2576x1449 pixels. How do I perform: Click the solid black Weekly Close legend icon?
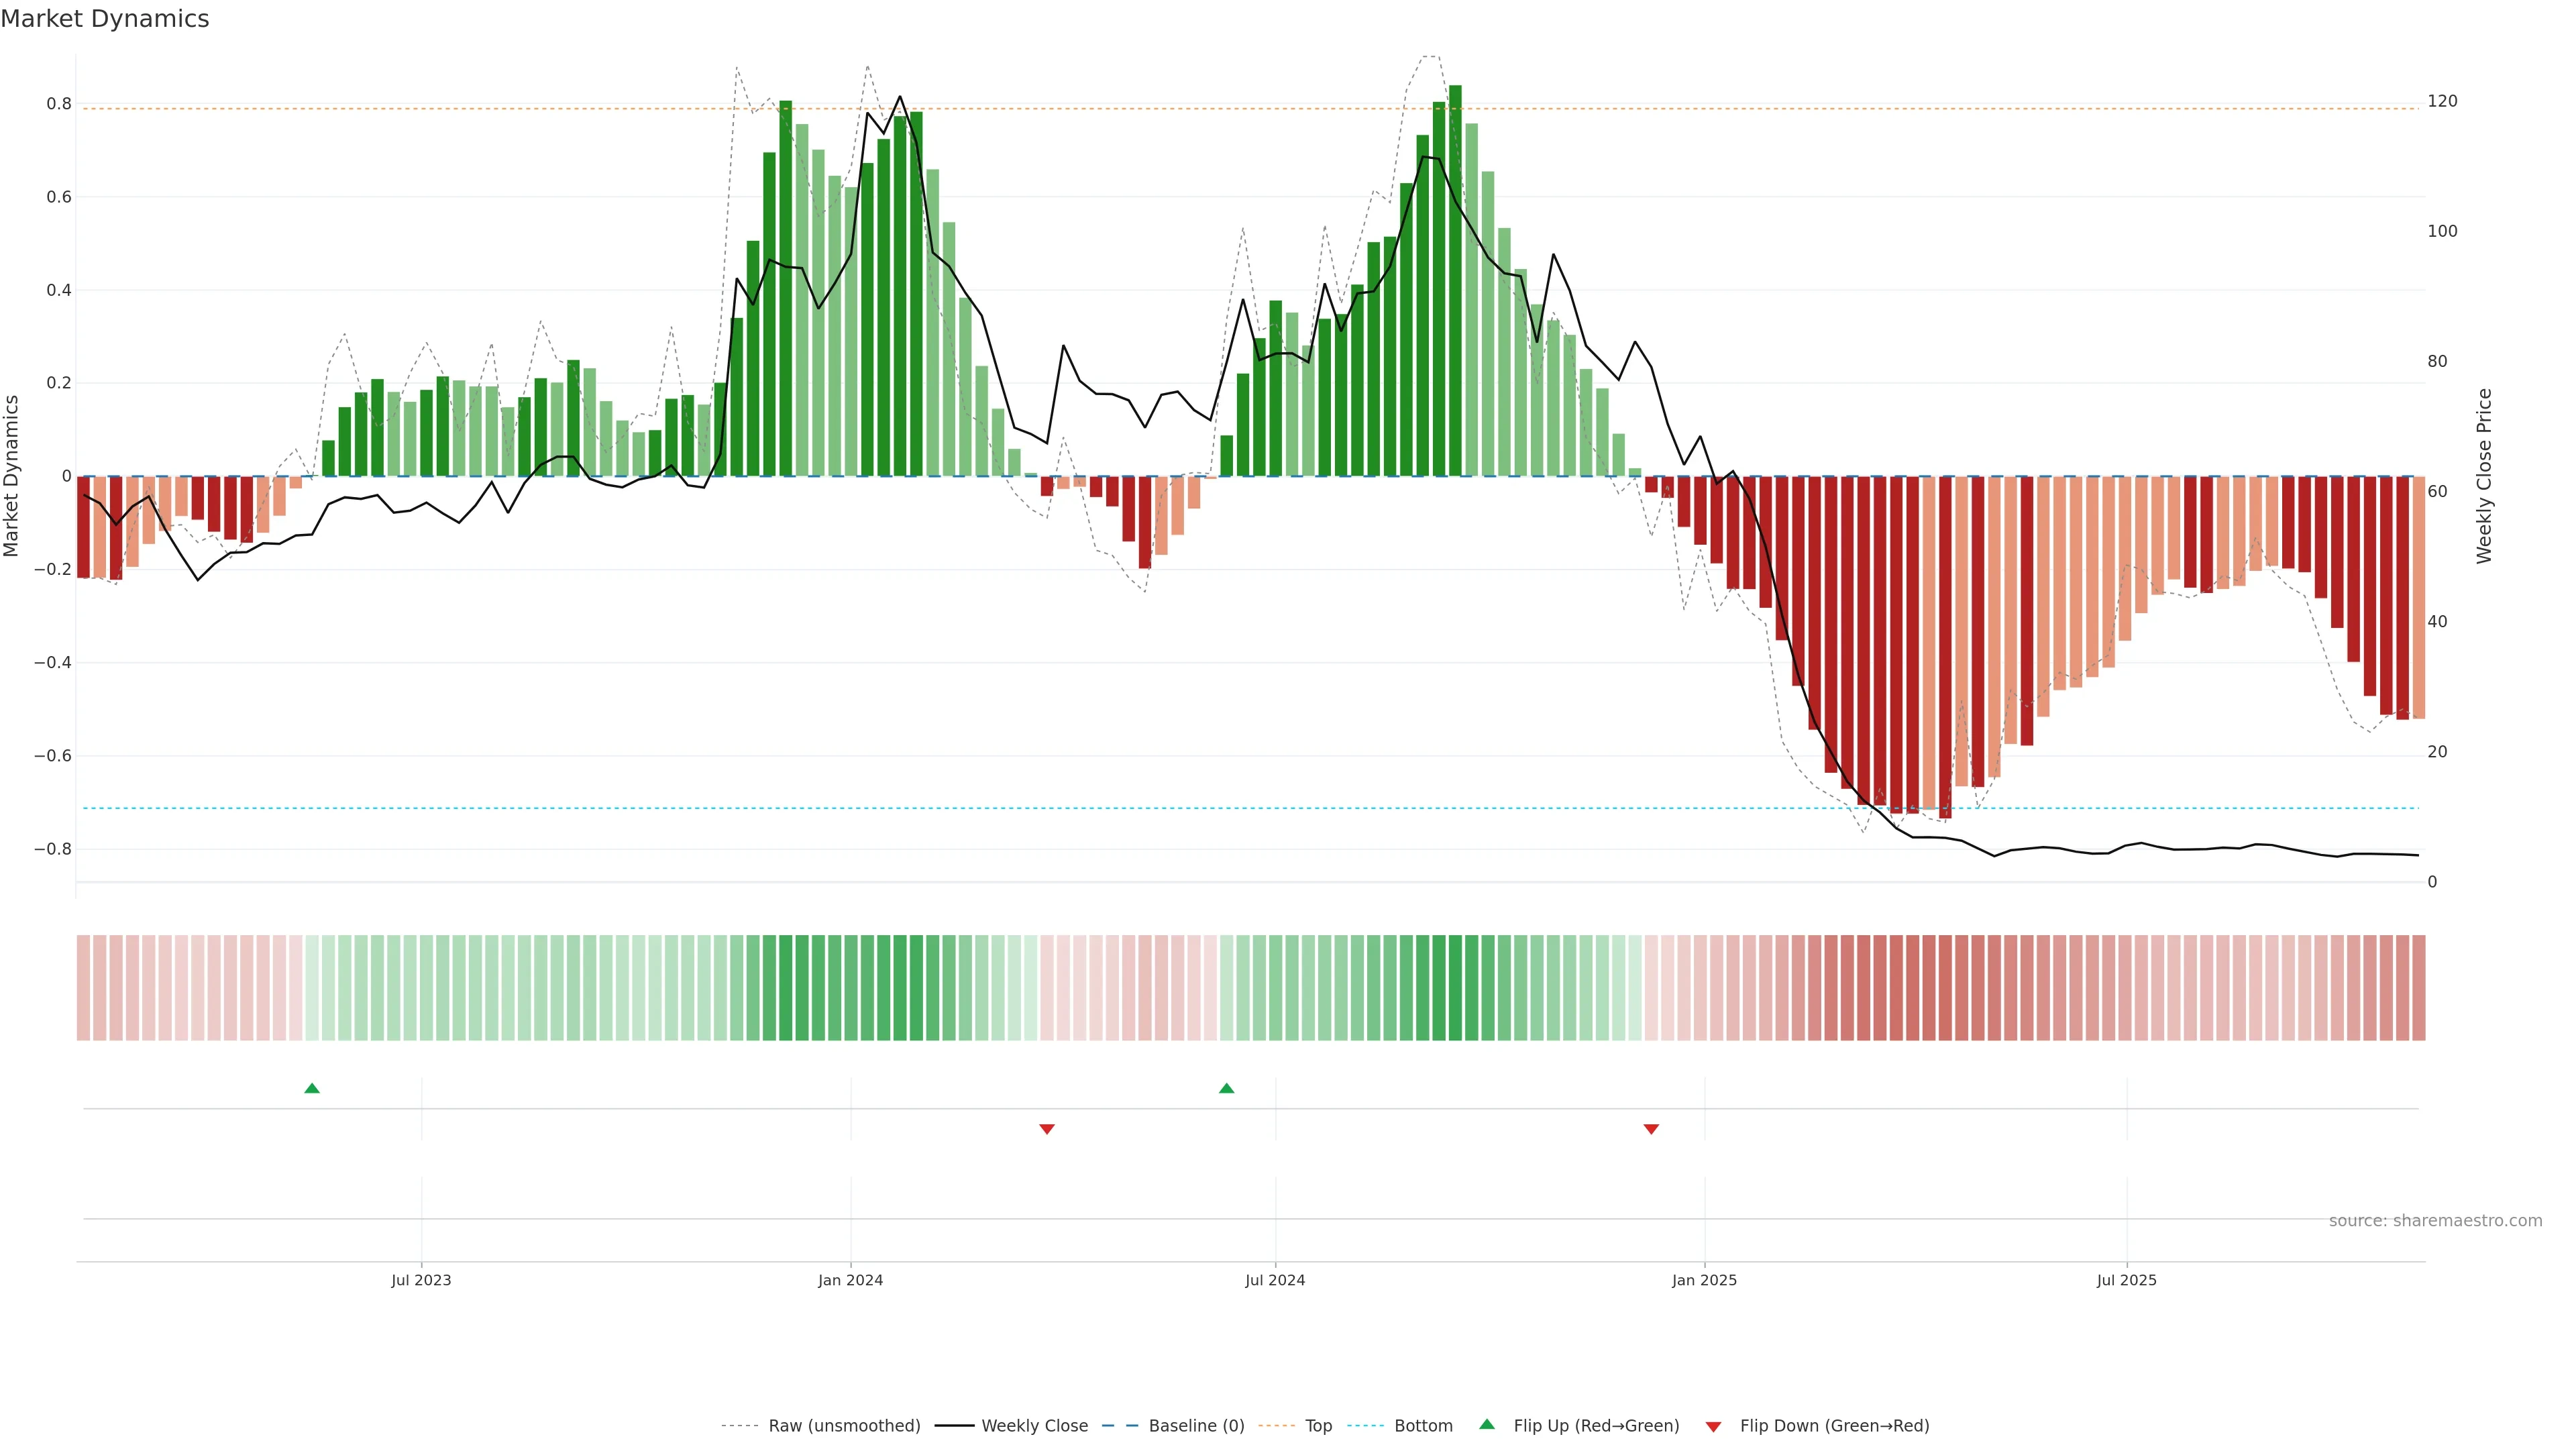pyautogui.click(x=954, y=1426)
